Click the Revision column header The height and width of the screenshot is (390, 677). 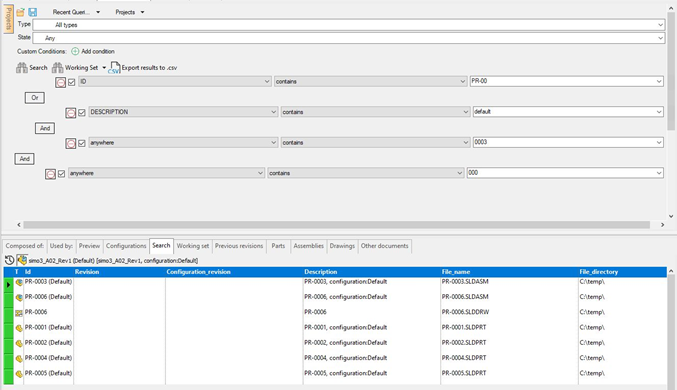point(119,272)
